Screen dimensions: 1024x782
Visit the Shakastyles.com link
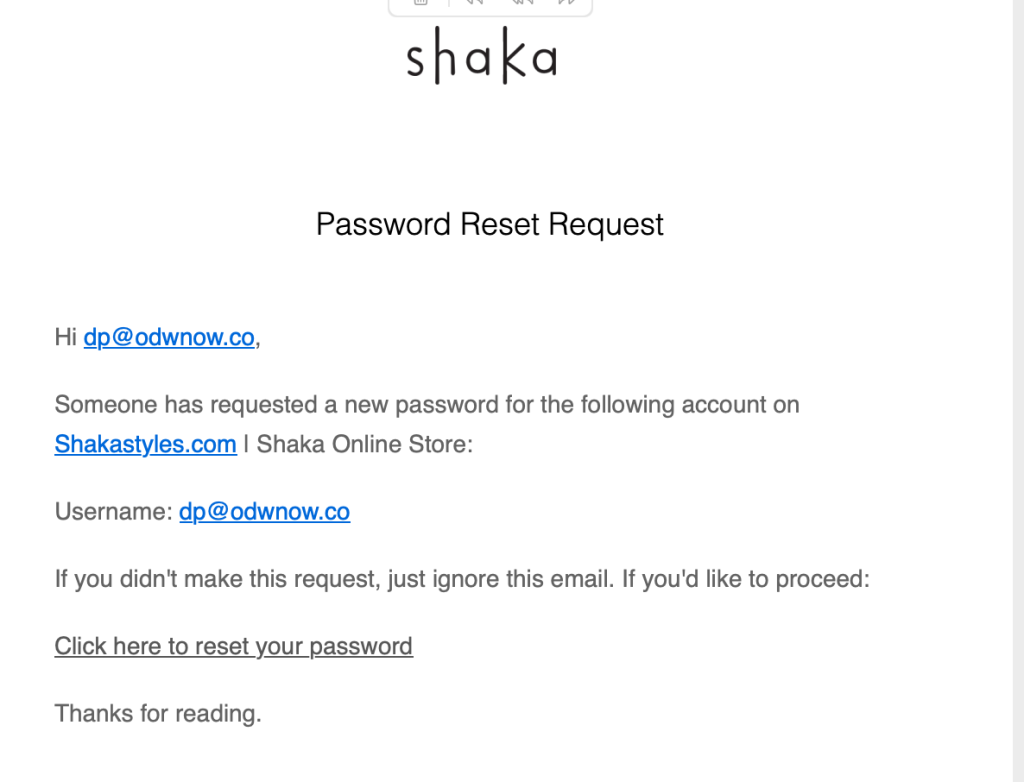pyautogui.click(x=145, y=444)
